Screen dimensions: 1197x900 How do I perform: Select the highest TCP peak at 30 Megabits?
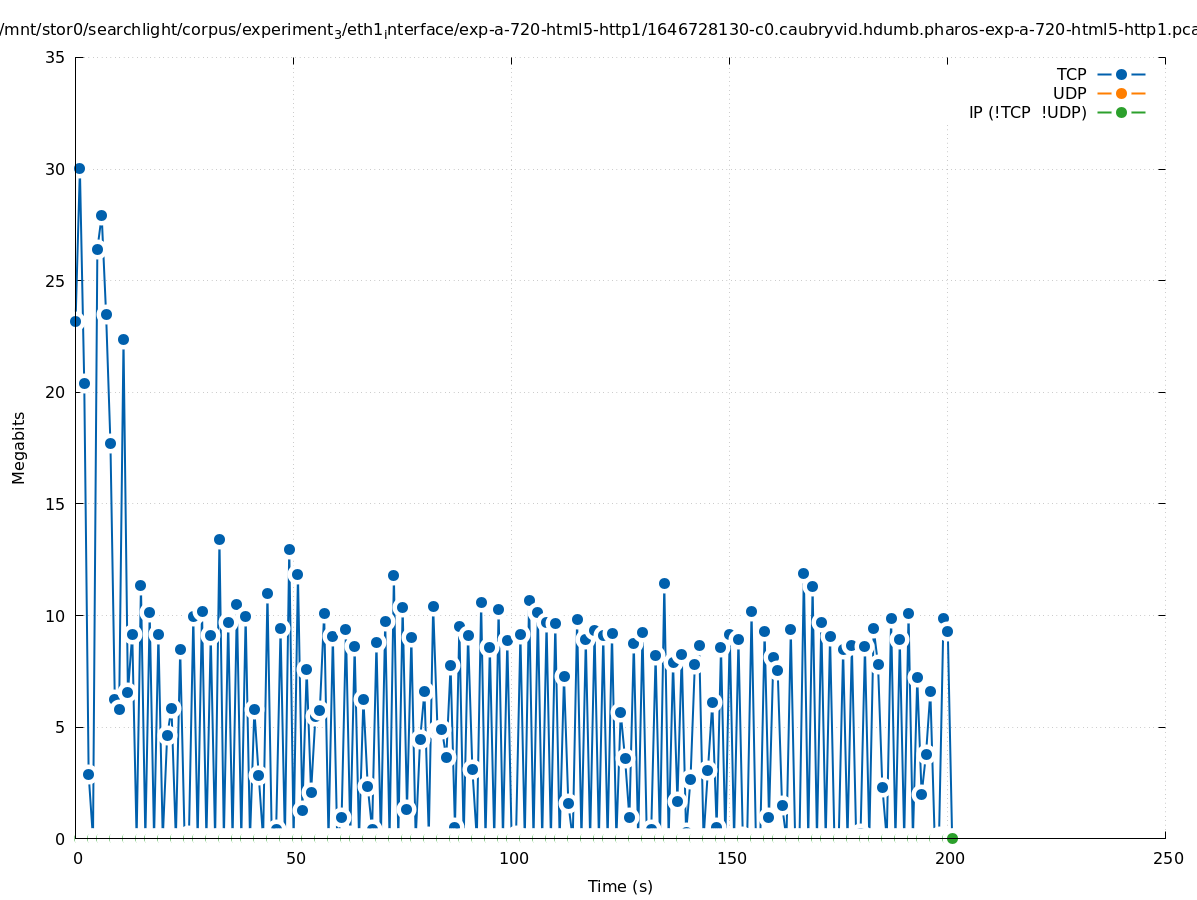click(x=79, y=168)
